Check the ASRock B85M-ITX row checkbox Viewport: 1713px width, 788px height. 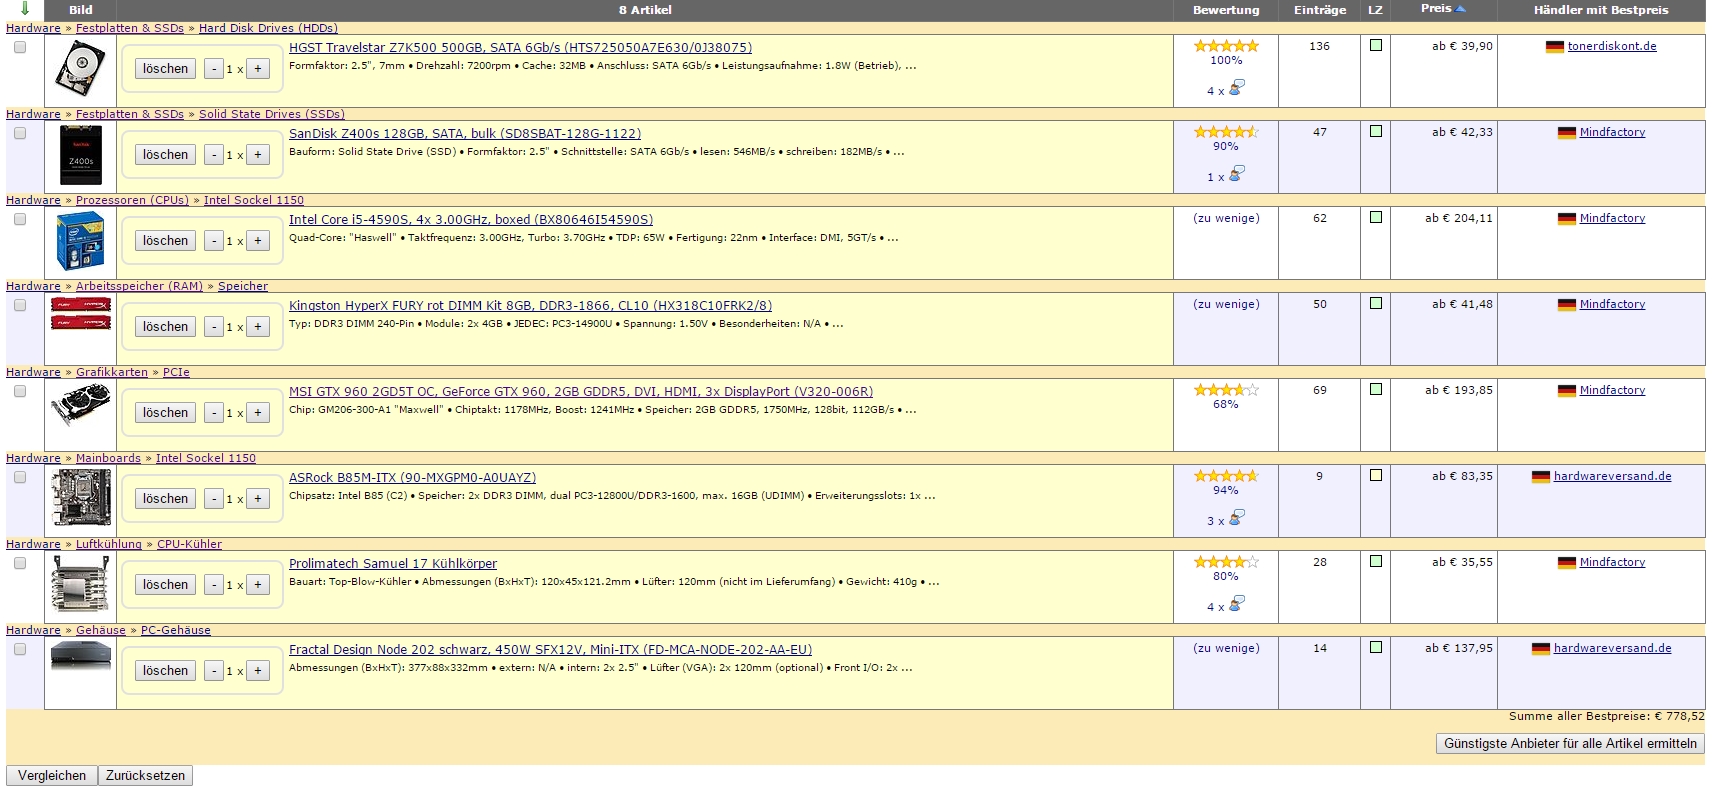(20, 477)
